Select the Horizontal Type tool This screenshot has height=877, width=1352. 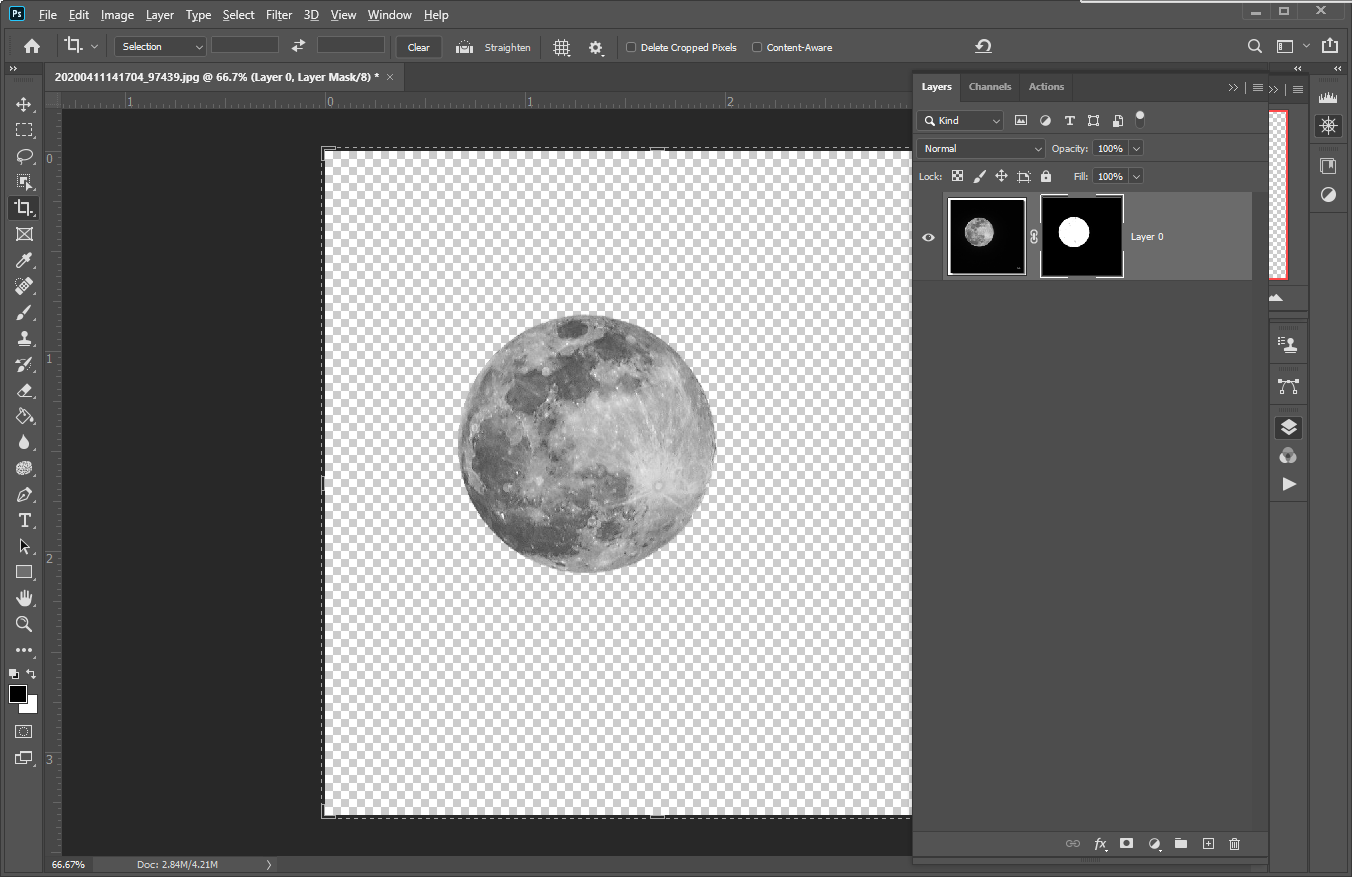pos(24,520)
